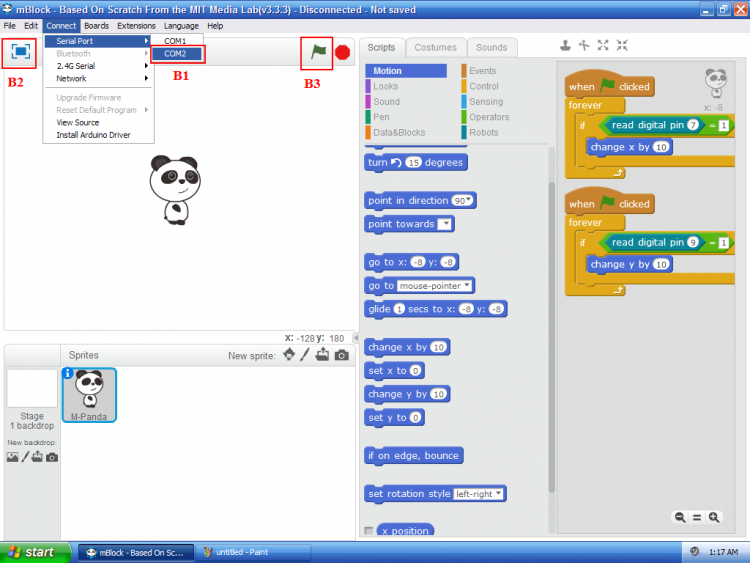Open the Help menu
The height and width of the screenshot is (563, 750).
click(215, 26)
